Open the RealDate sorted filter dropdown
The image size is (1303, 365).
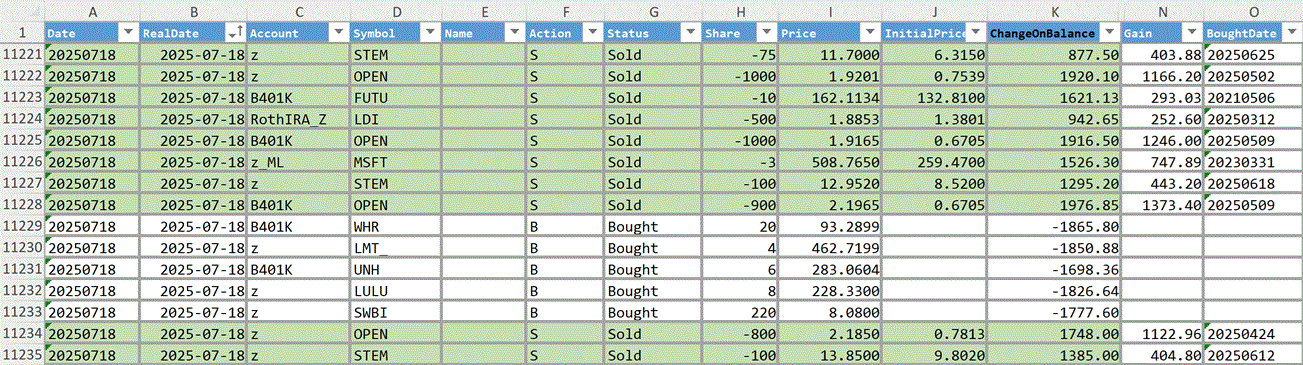[x=235, y=33]
